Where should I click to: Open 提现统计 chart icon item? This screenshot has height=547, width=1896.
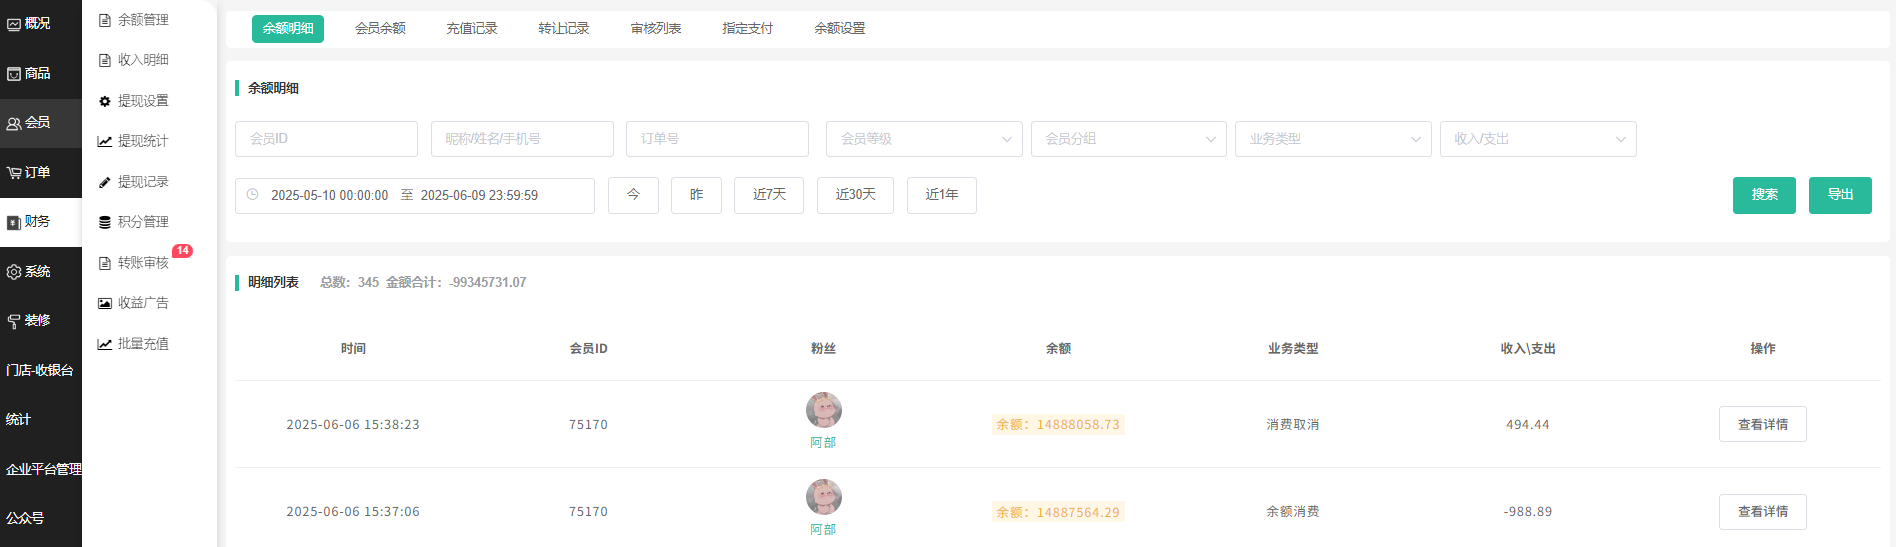click(105, 141)
